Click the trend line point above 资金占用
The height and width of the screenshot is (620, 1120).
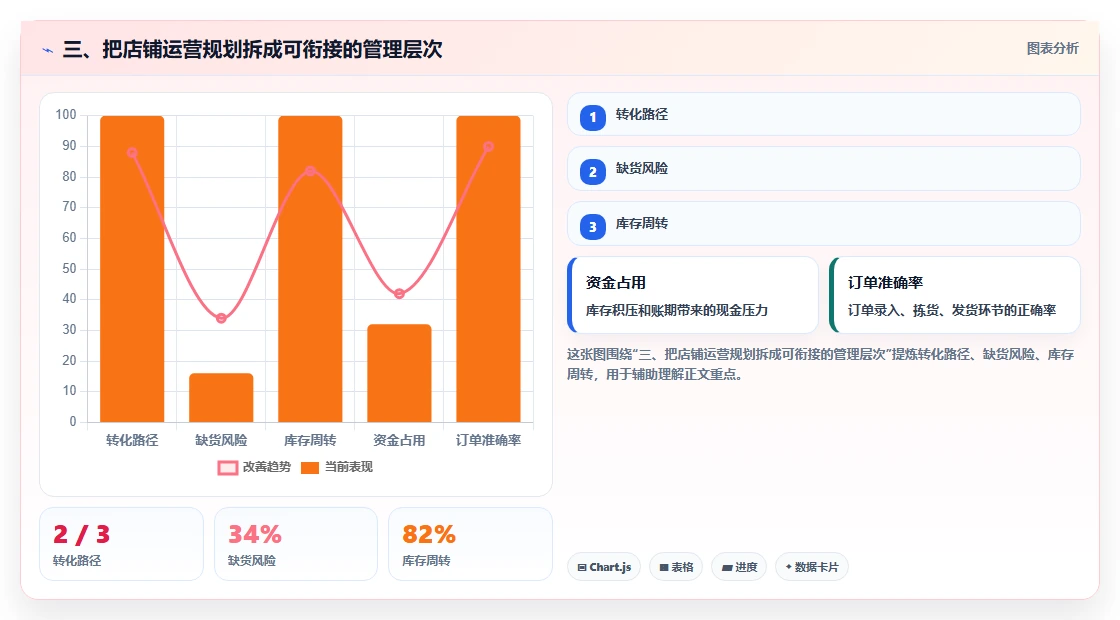399,294
